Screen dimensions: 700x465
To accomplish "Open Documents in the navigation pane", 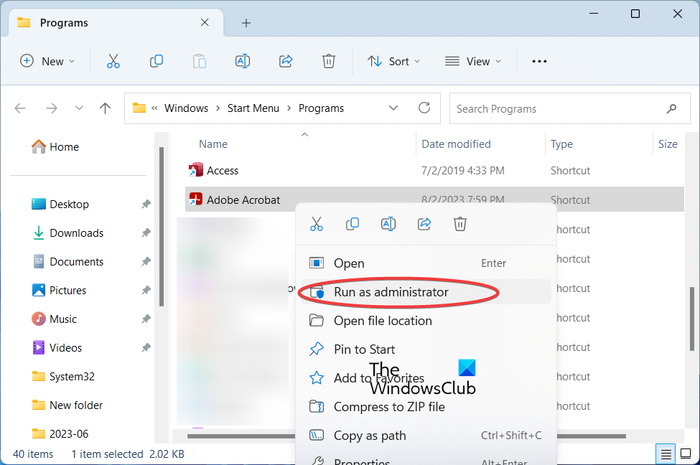I will point(68,262).
